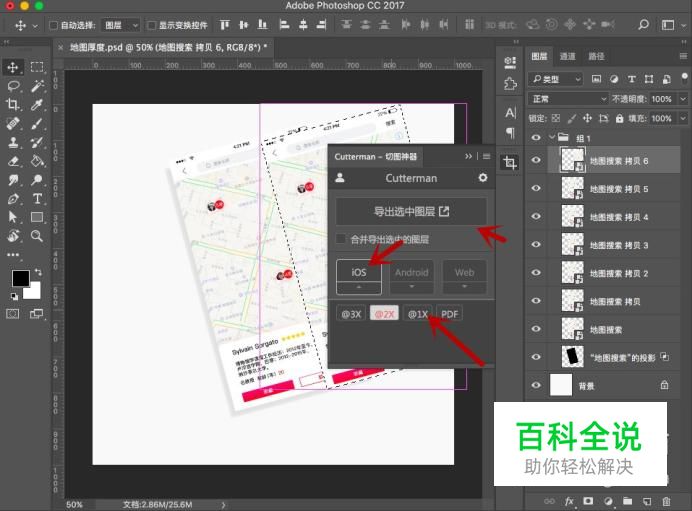
Task: Select the Pen tool
Action: tap(13, 199)
